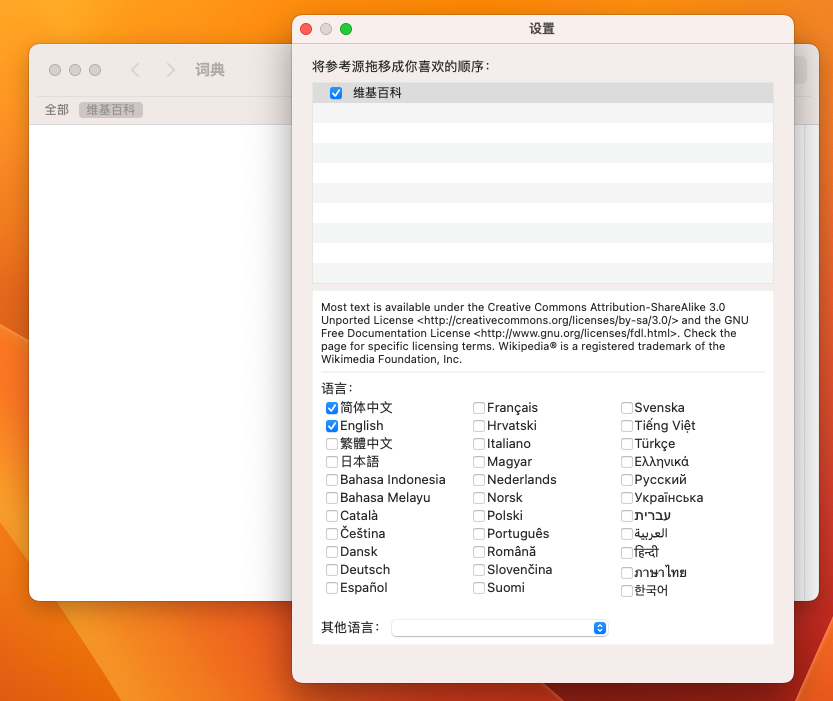Uncheck the English language checkbox
833x701 pixels.
pos(332,426)
